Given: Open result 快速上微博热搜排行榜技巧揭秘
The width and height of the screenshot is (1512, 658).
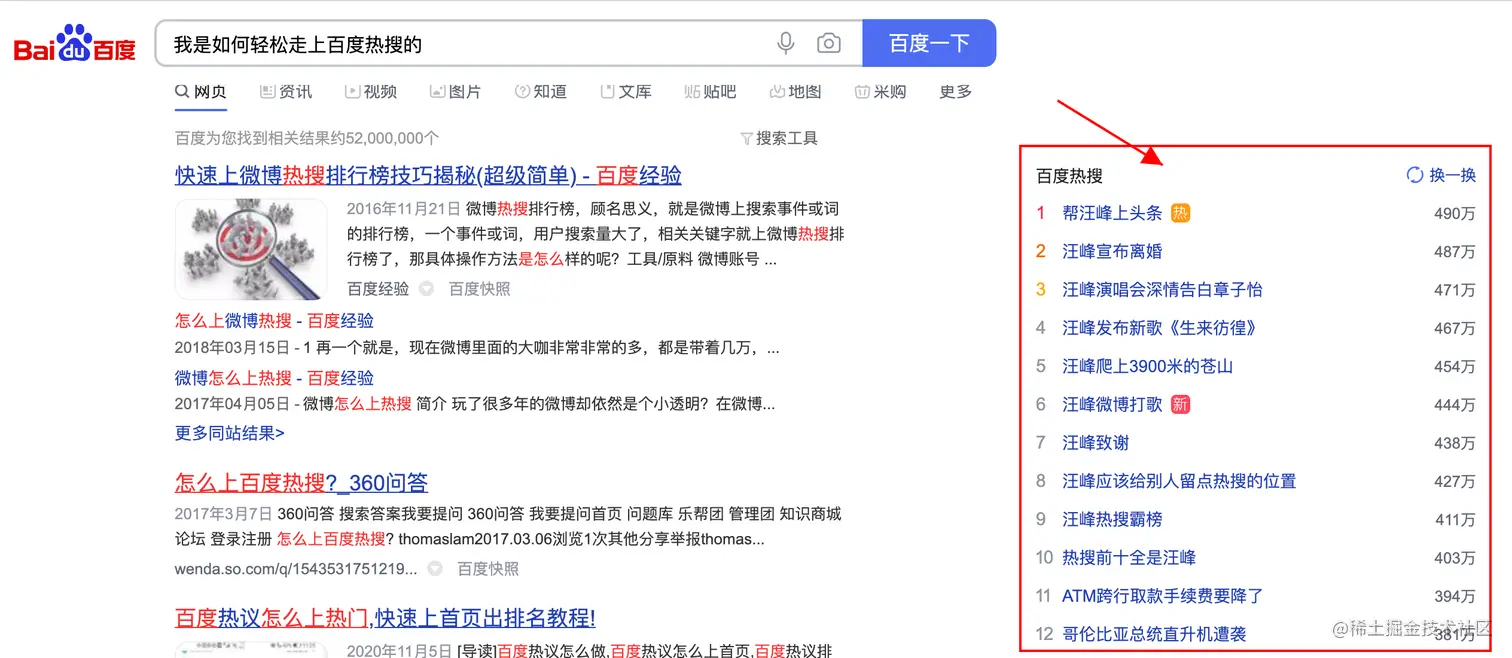Looking at the screenshot, I should pos(428,176).
